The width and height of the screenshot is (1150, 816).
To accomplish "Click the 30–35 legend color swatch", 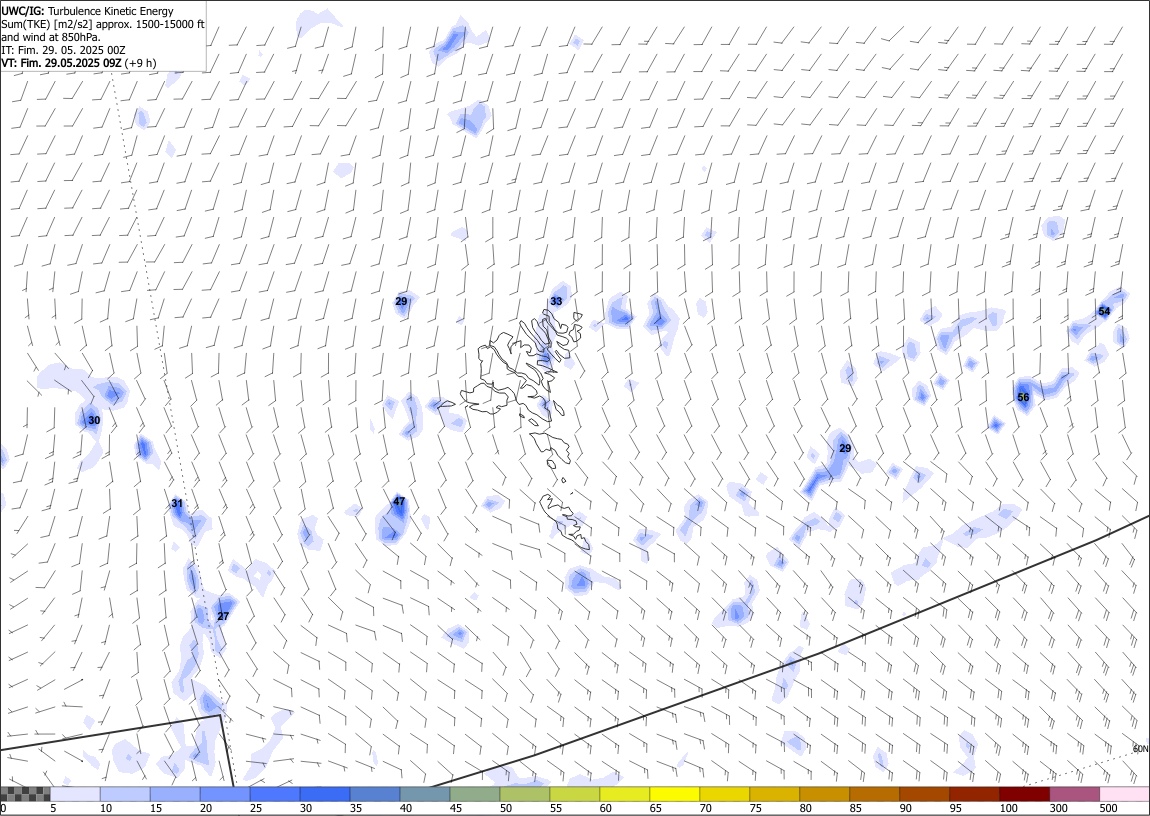I will (x=325, y=794).
